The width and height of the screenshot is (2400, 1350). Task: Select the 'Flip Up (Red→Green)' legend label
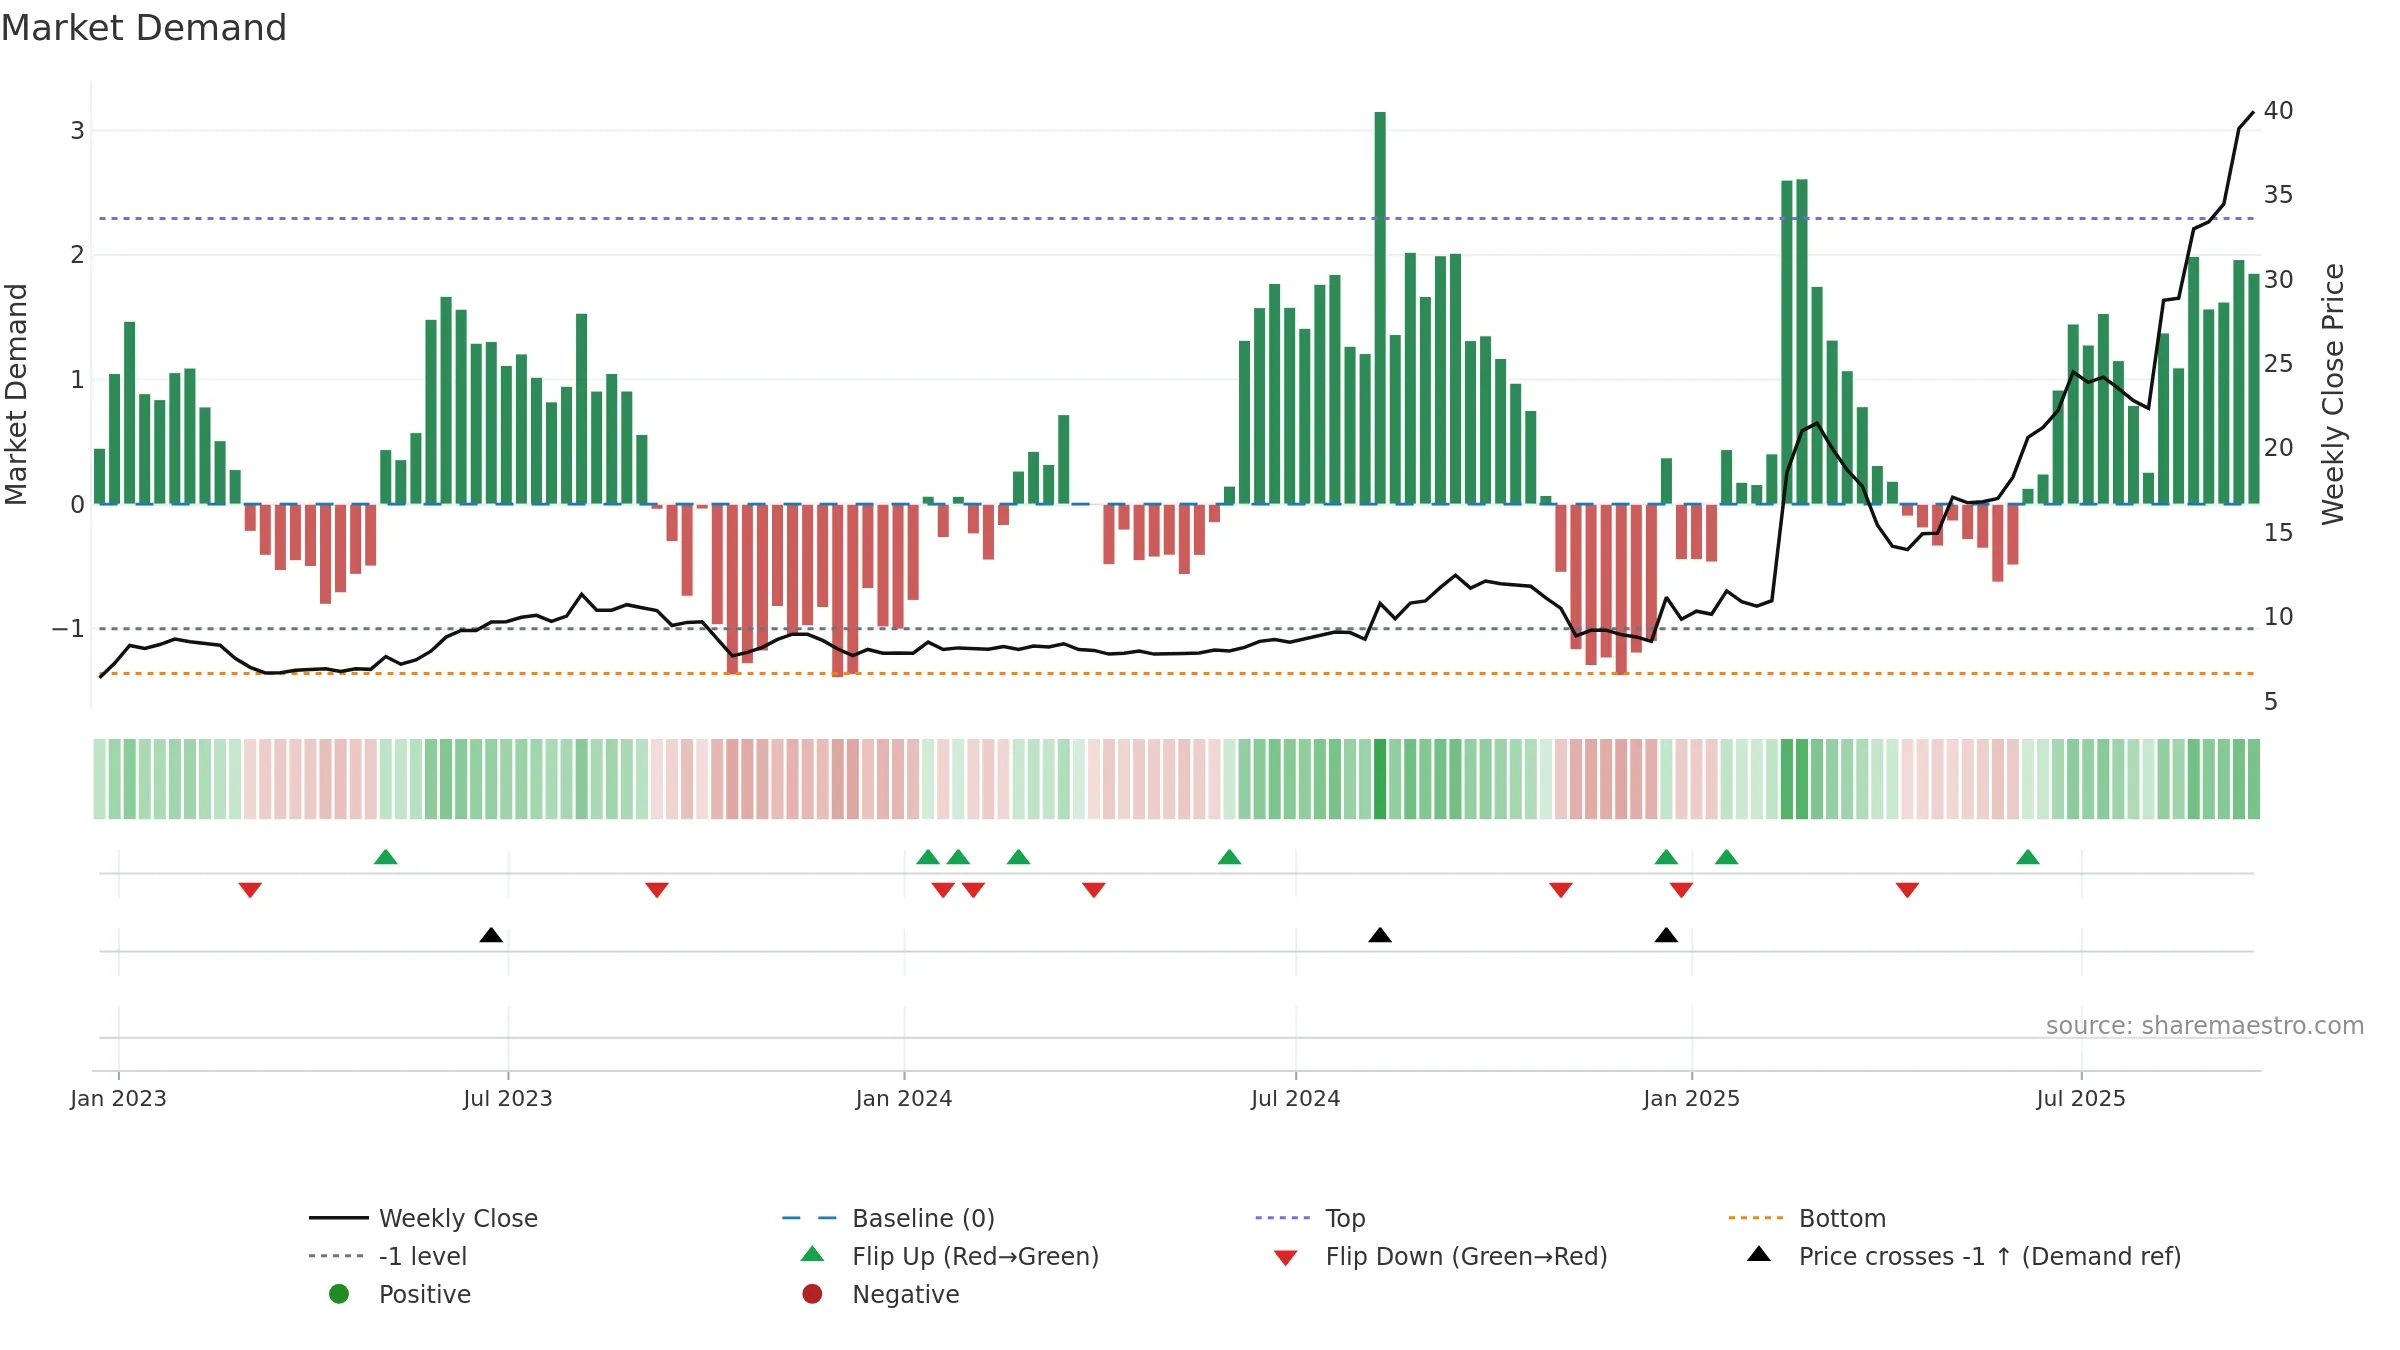(975, 1256)
